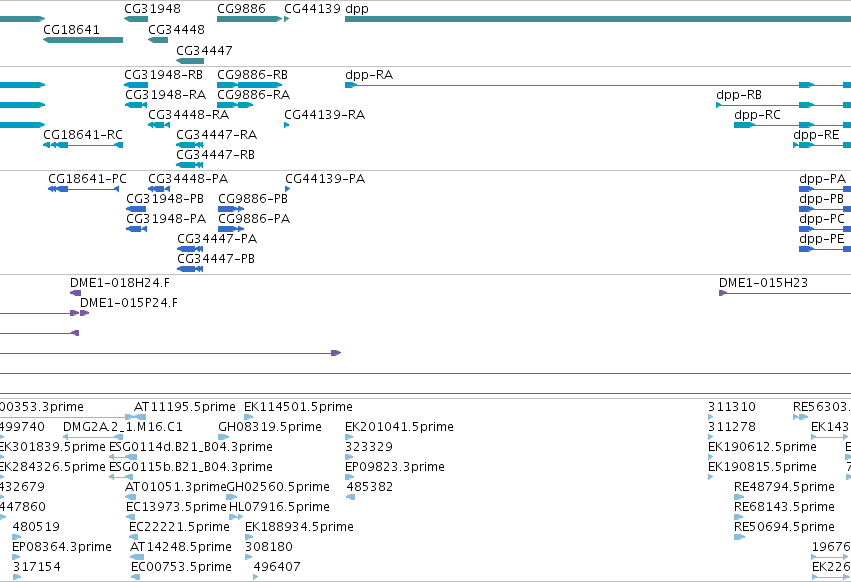Click EST EP09823.3prime
Viewport: 851px width, 582px height.
pyautogui.click(x=395, y=467)
